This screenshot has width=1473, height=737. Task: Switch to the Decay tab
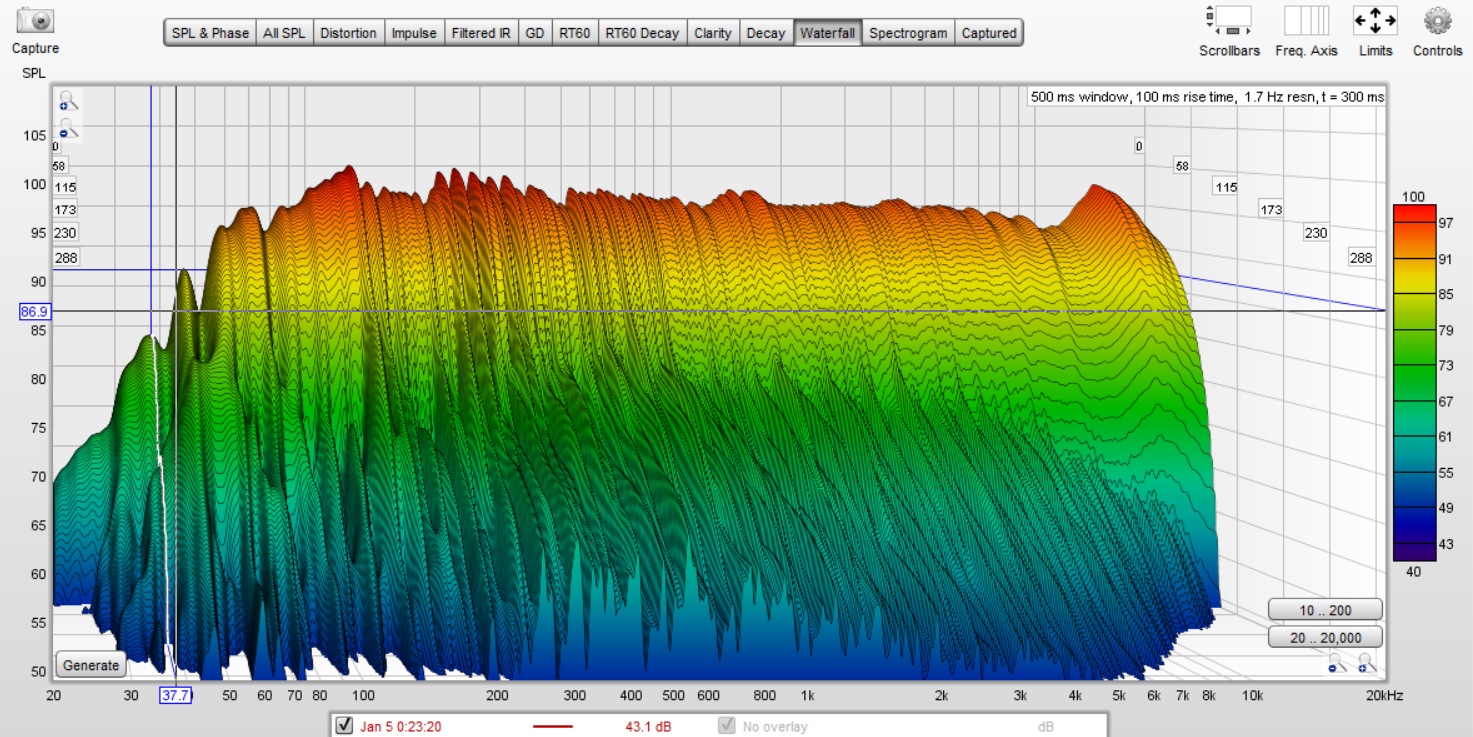766,33
